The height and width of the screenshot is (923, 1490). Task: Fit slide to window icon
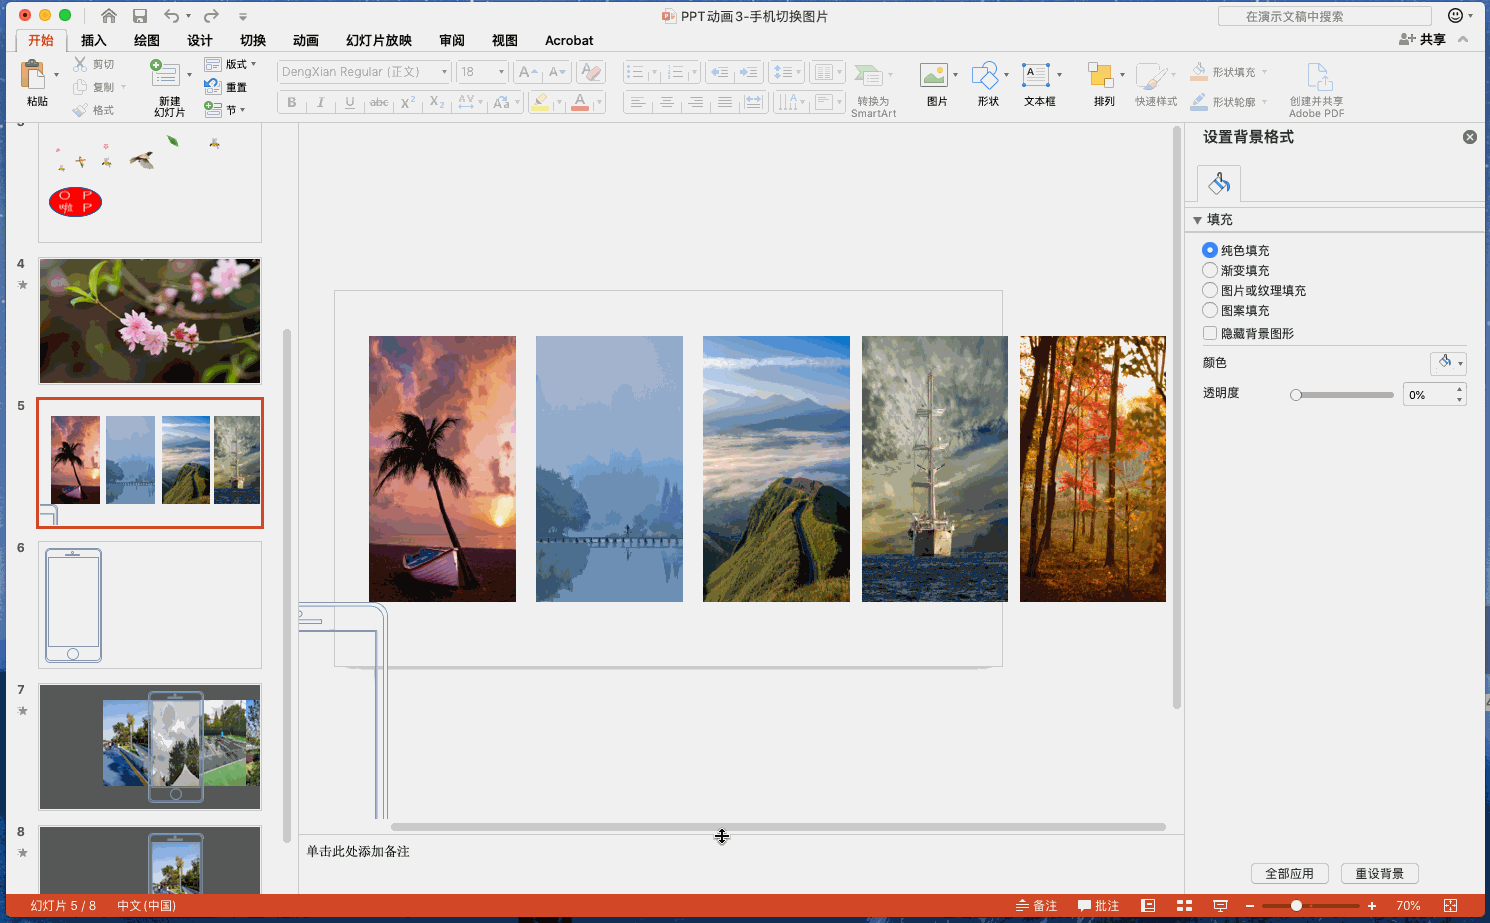click(x=1451, y=906)
